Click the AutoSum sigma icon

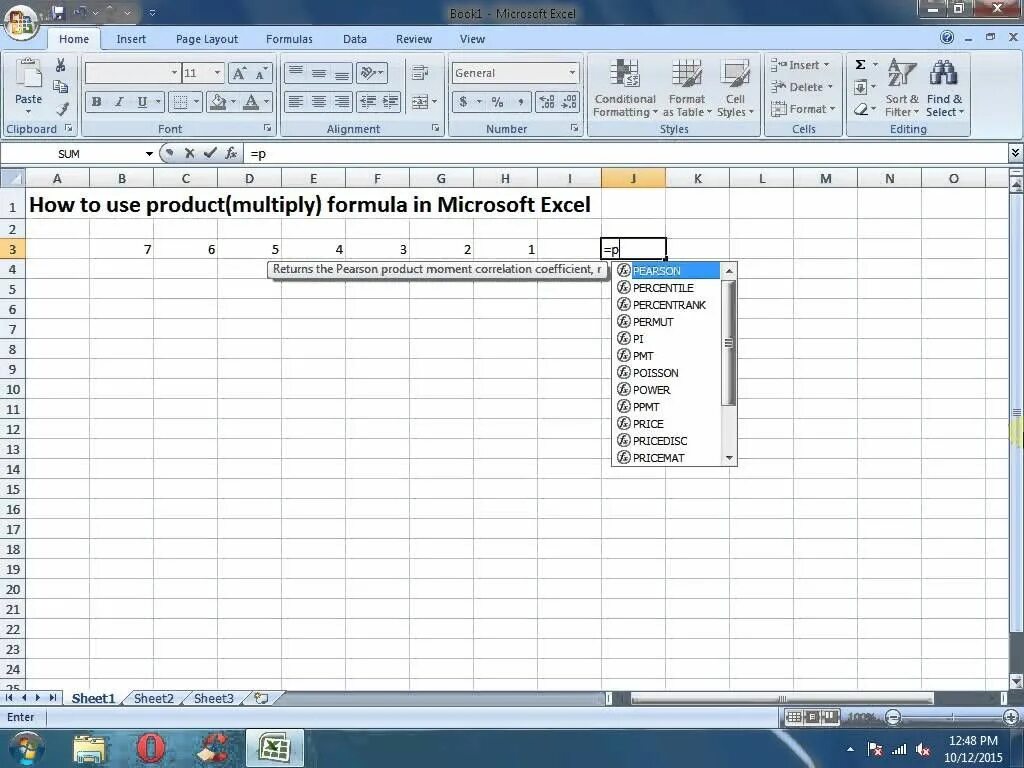860,65
